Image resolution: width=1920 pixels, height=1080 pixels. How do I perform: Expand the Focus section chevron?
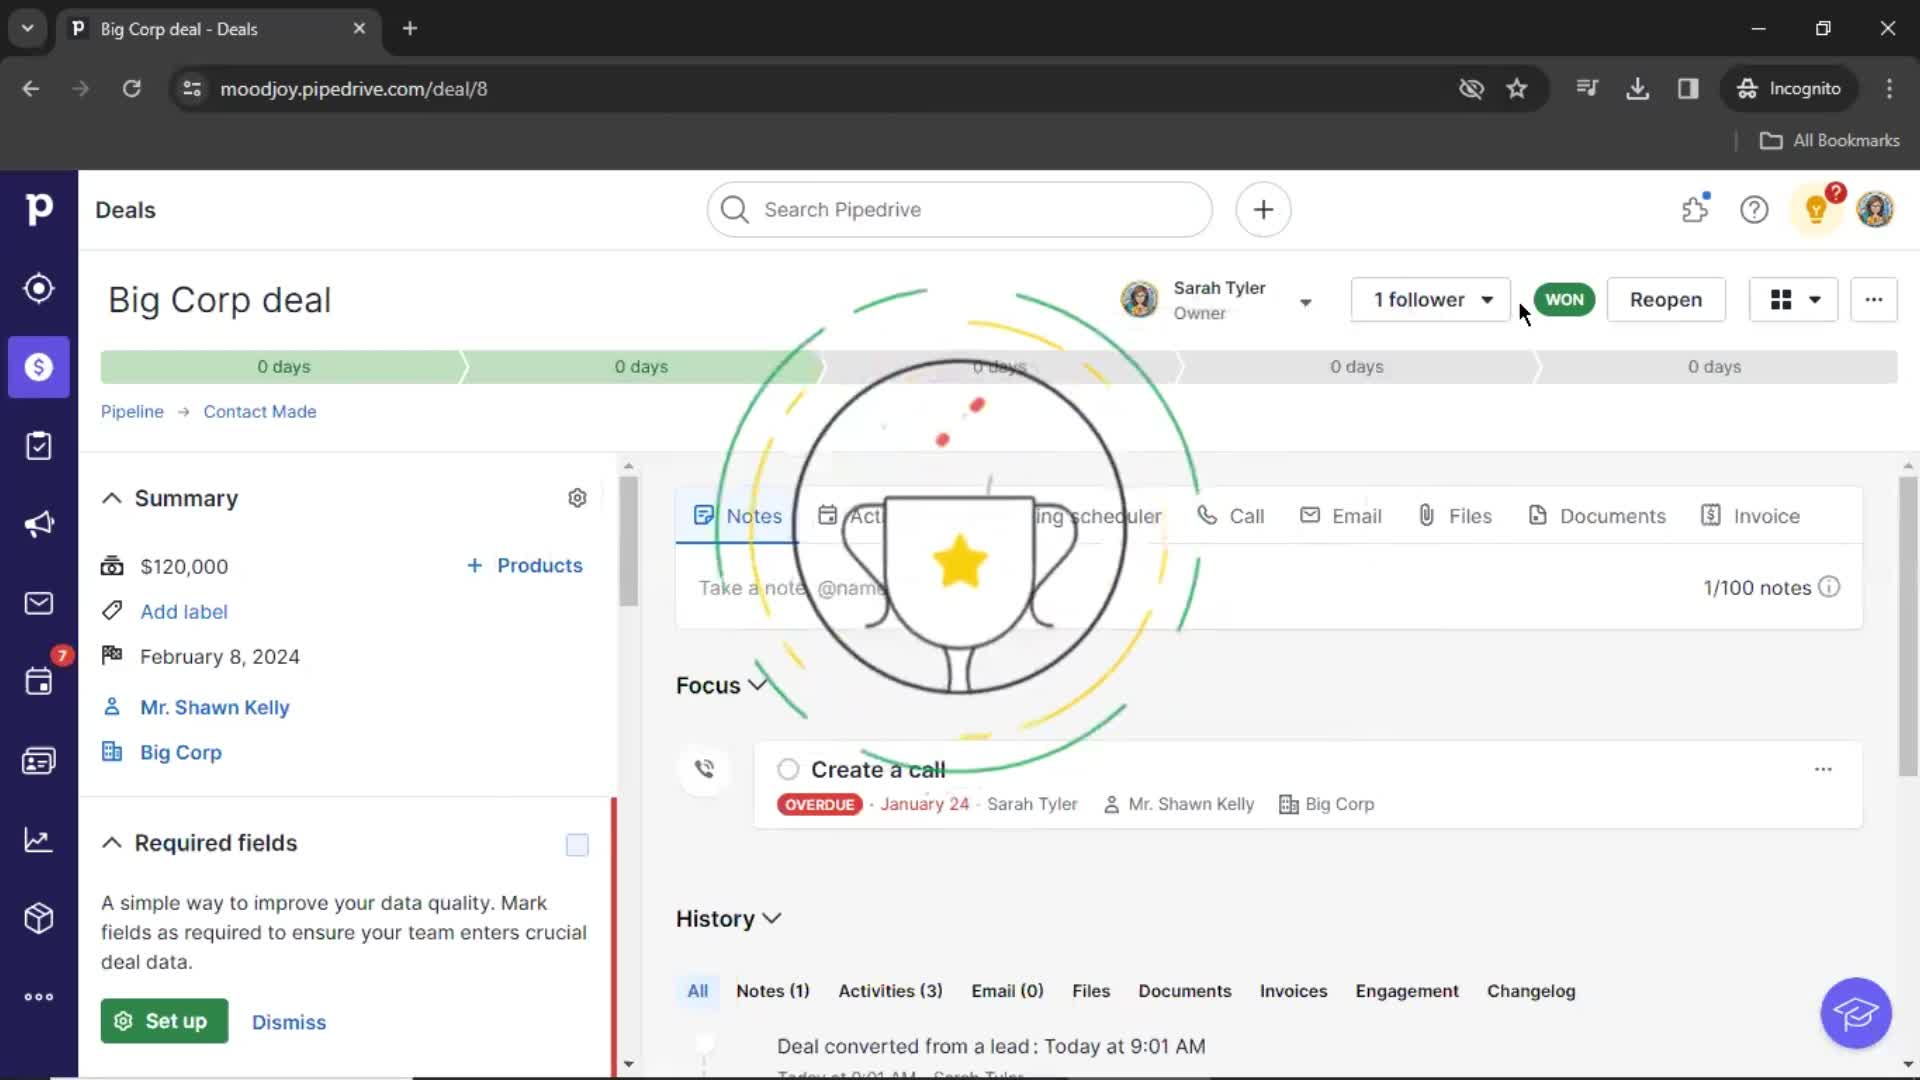[758, 683]
